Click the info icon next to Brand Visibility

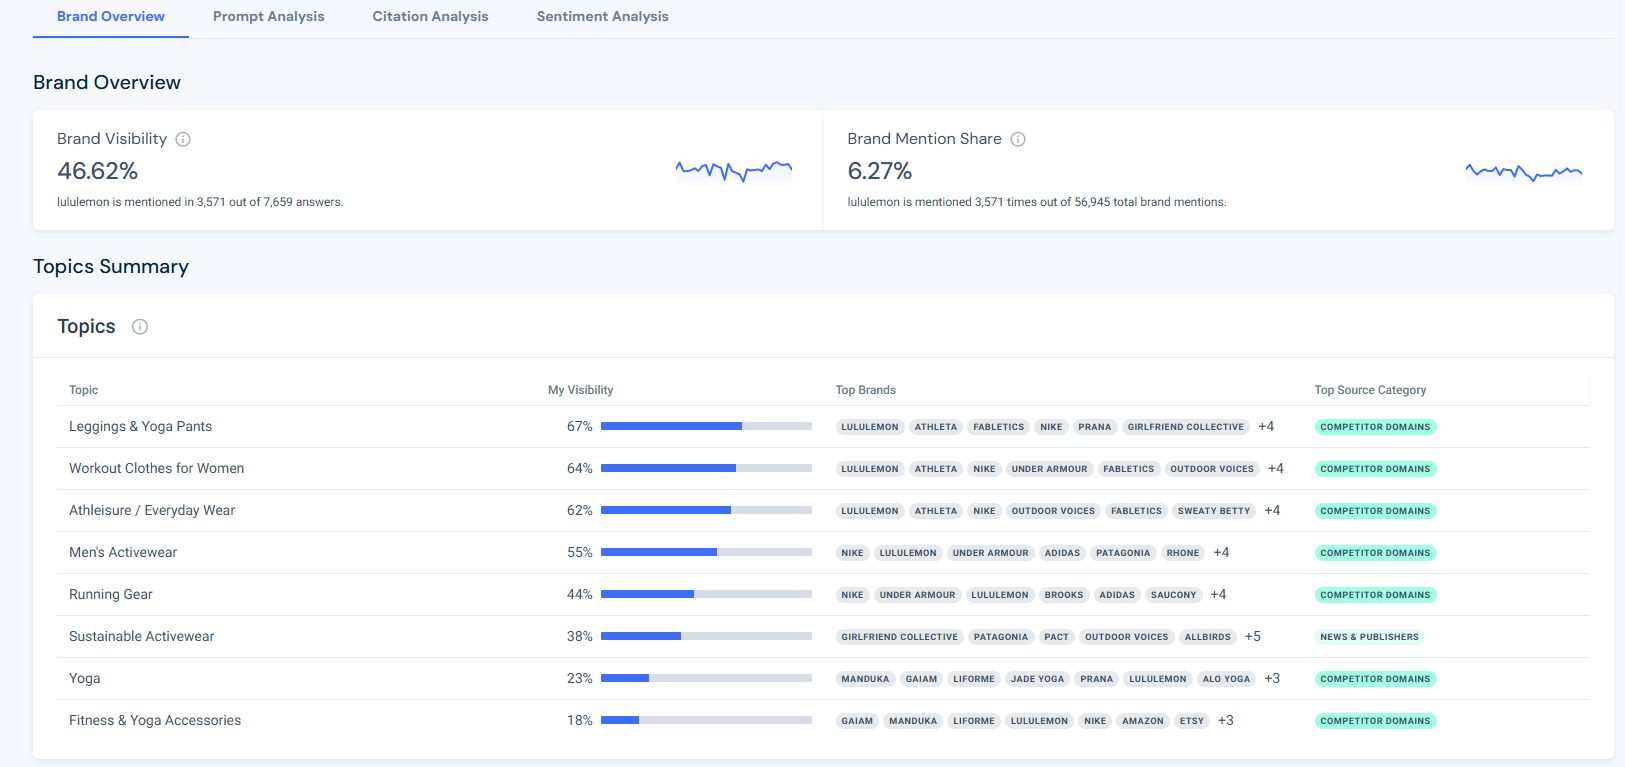tap(183, 139)
